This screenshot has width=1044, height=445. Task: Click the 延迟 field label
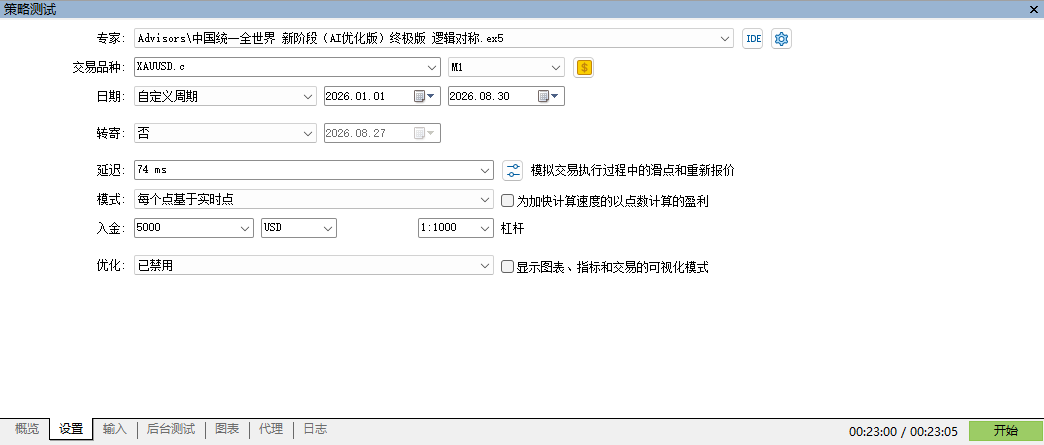111,170
